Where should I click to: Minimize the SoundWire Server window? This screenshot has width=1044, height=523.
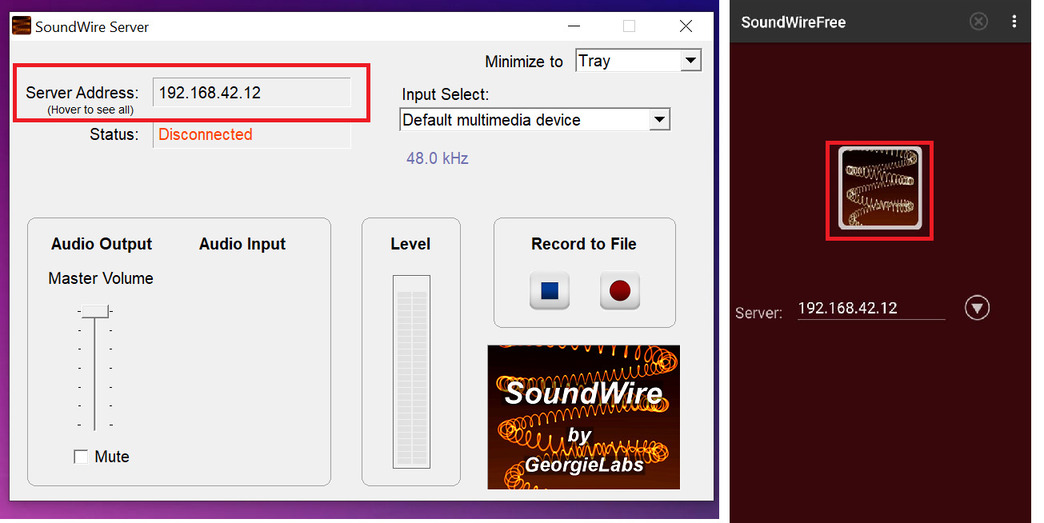click(x=574, y=27)
